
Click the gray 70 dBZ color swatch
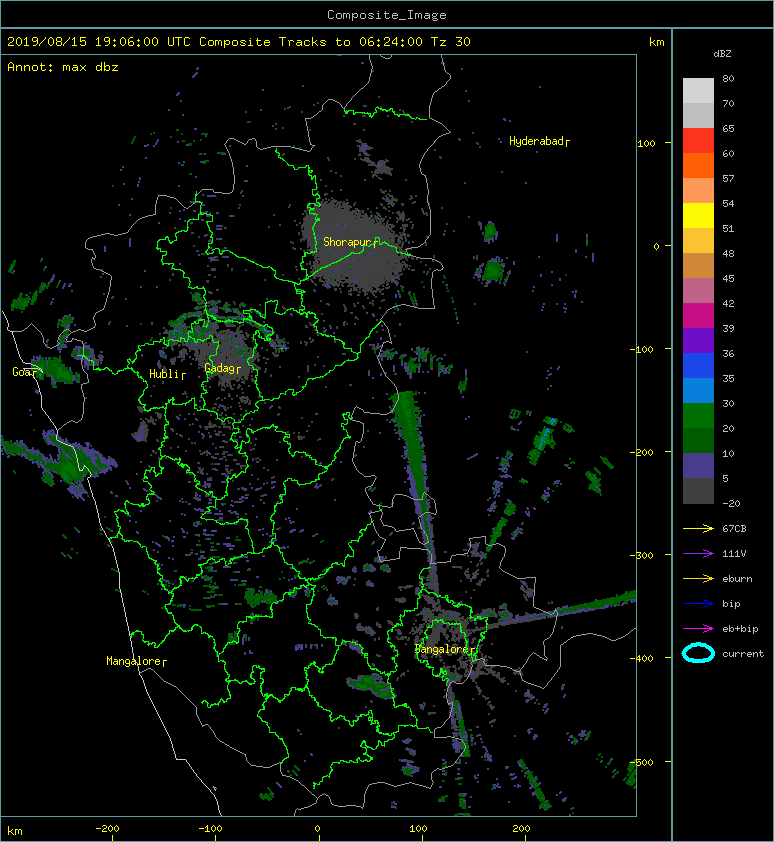pos(698,115)
